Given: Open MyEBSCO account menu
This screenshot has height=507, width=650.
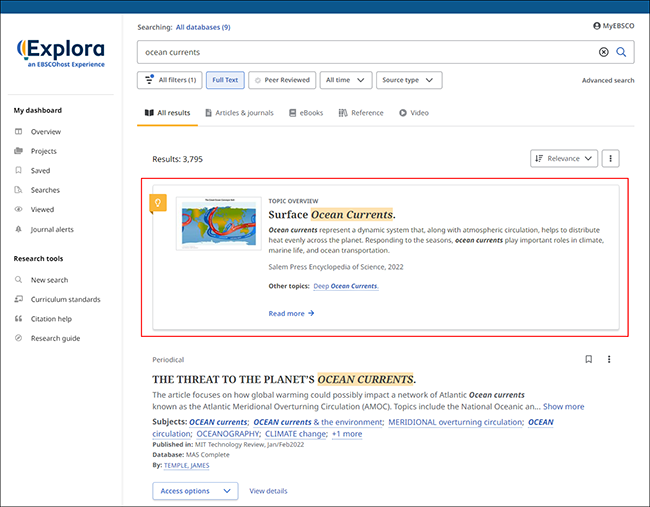Looking at the screenshot, I should 614,26.
